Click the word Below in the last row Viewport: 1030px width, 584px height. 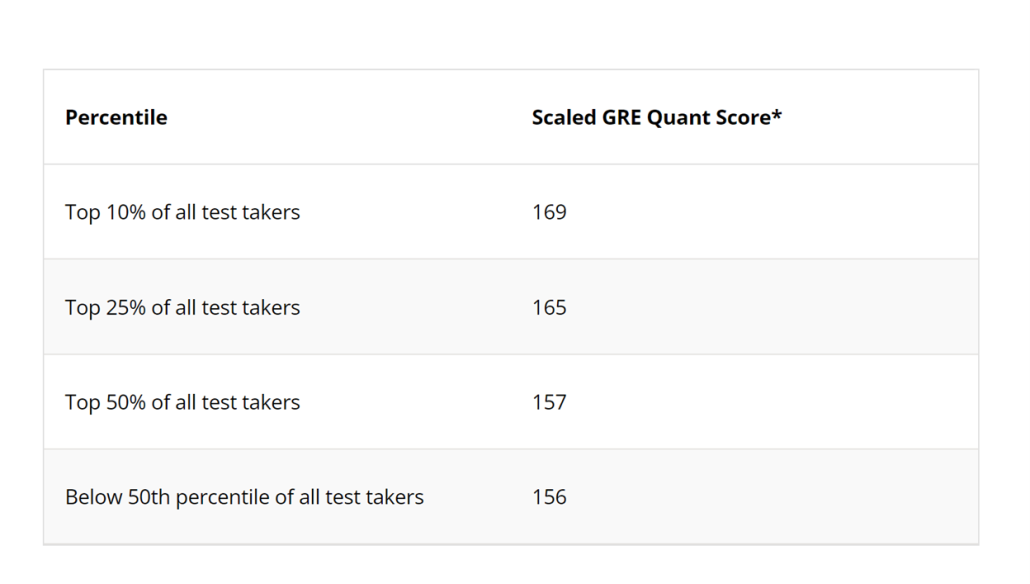coord(93,497)
